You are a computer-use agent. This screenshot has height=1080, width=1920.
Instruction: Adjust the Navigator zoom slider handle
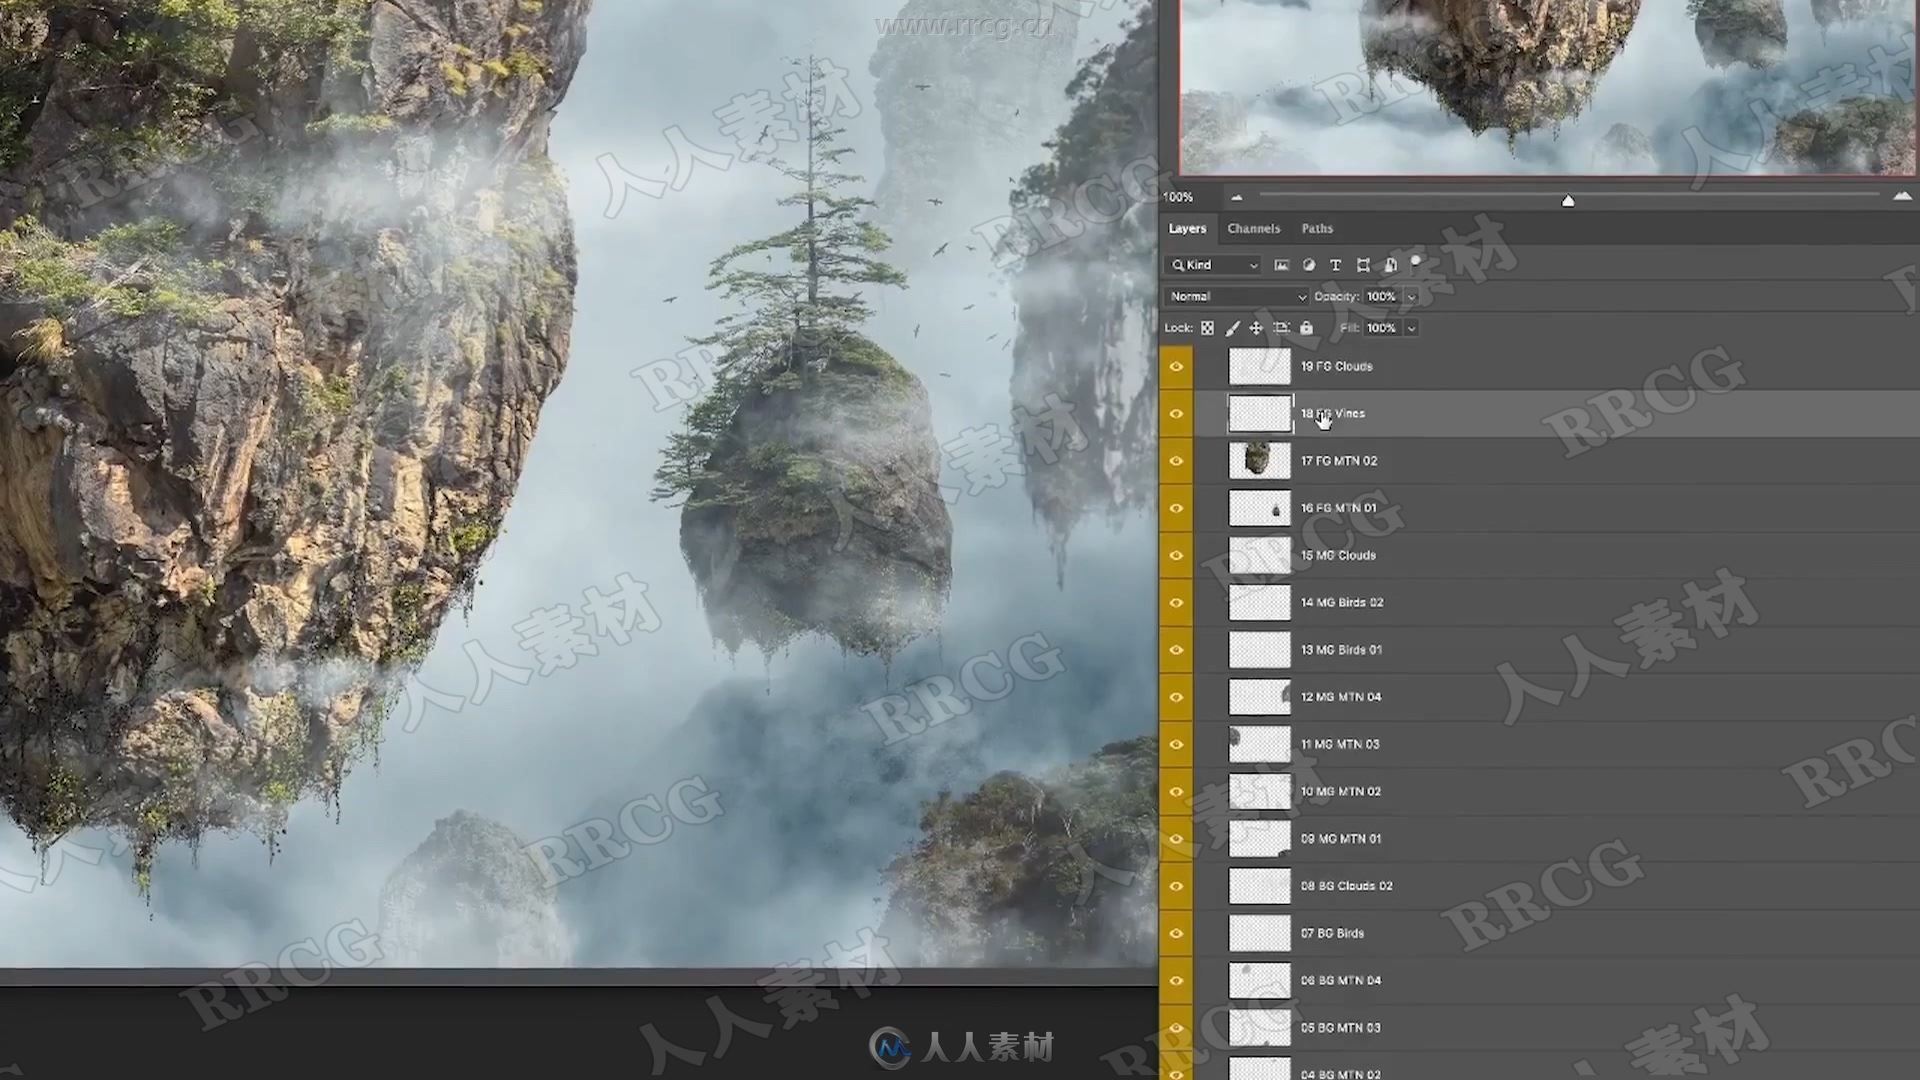1568,201
